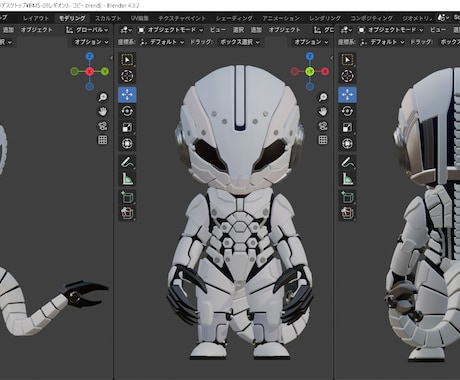Click the zoom magnifier in left viewport
Image resolution: width=460 pixels, height=380 pixels.
(x=103, y=97)
